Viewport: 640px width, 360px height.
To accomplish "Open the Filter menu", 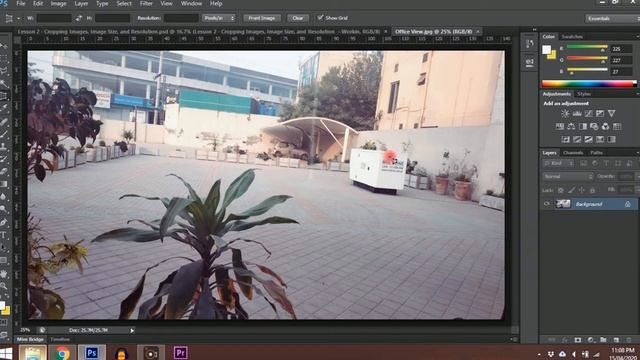I will click(146, 4).
